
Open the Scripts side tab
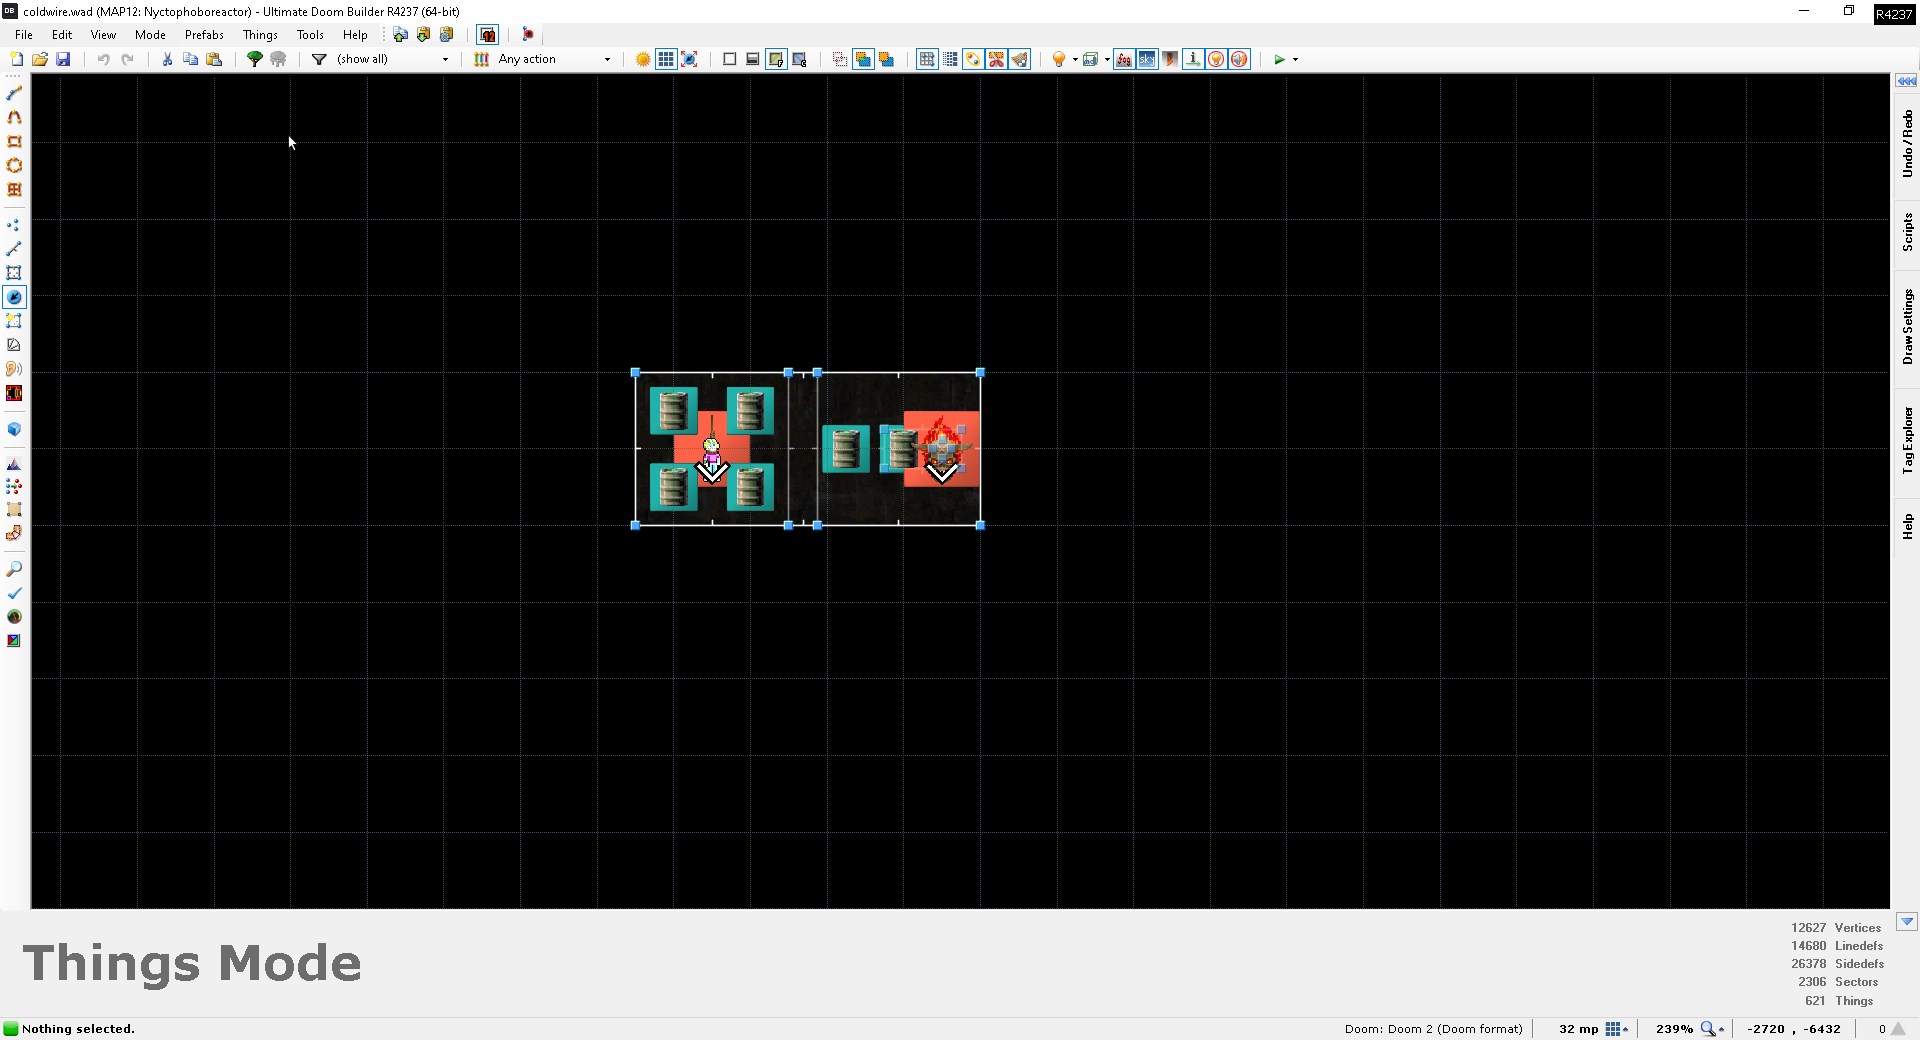[x=1907, y=231]
